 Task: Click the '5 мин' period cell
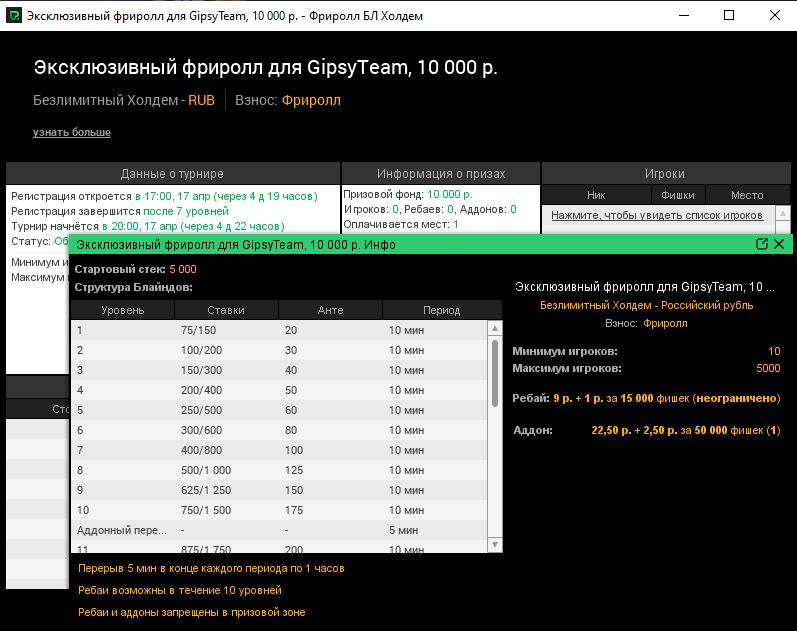click(x=404, y=530)
